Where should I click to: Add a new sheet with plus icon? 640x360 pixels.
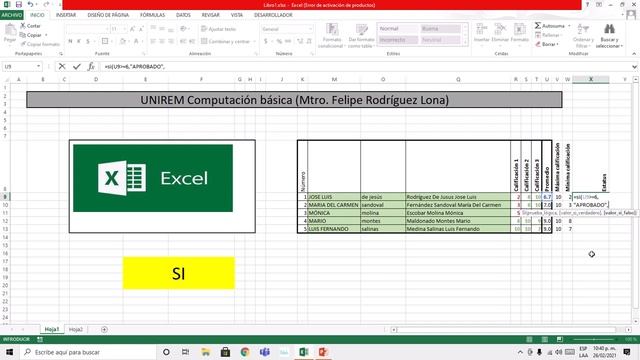[104, 329]
